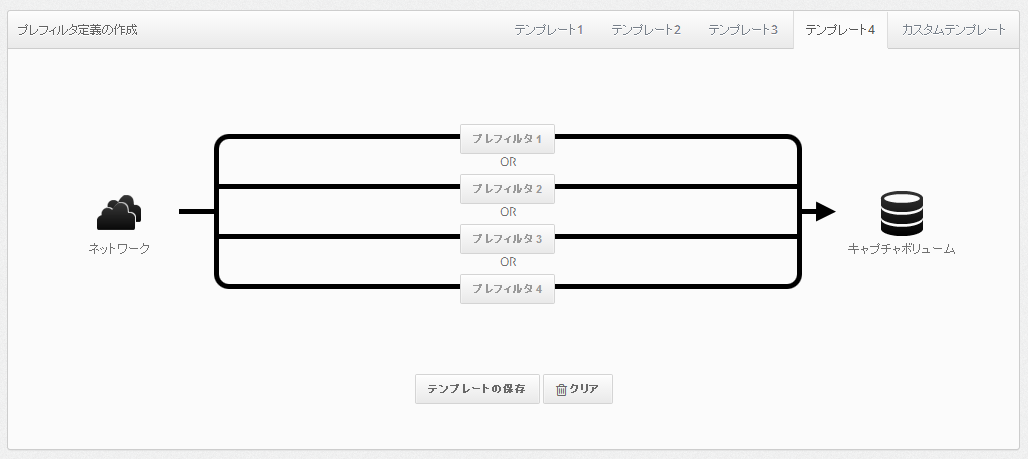This screenshot has width=1028, height=459.
Task: Click the プレフィルタ 1 button
Action: click(x=507, y=139)
